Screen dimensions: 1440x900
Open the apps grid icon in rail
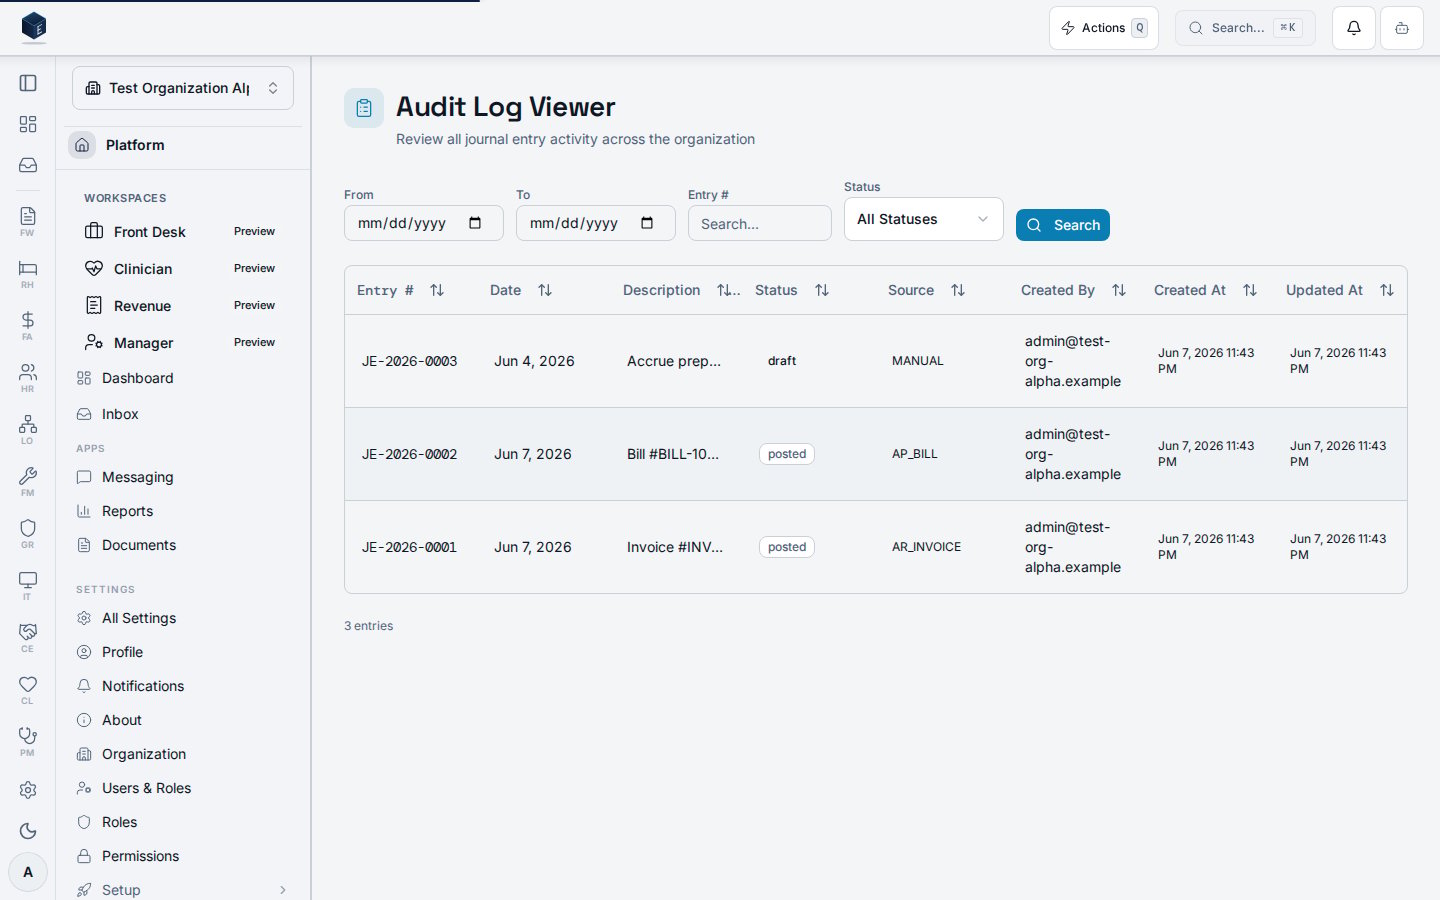coord(28,124)
